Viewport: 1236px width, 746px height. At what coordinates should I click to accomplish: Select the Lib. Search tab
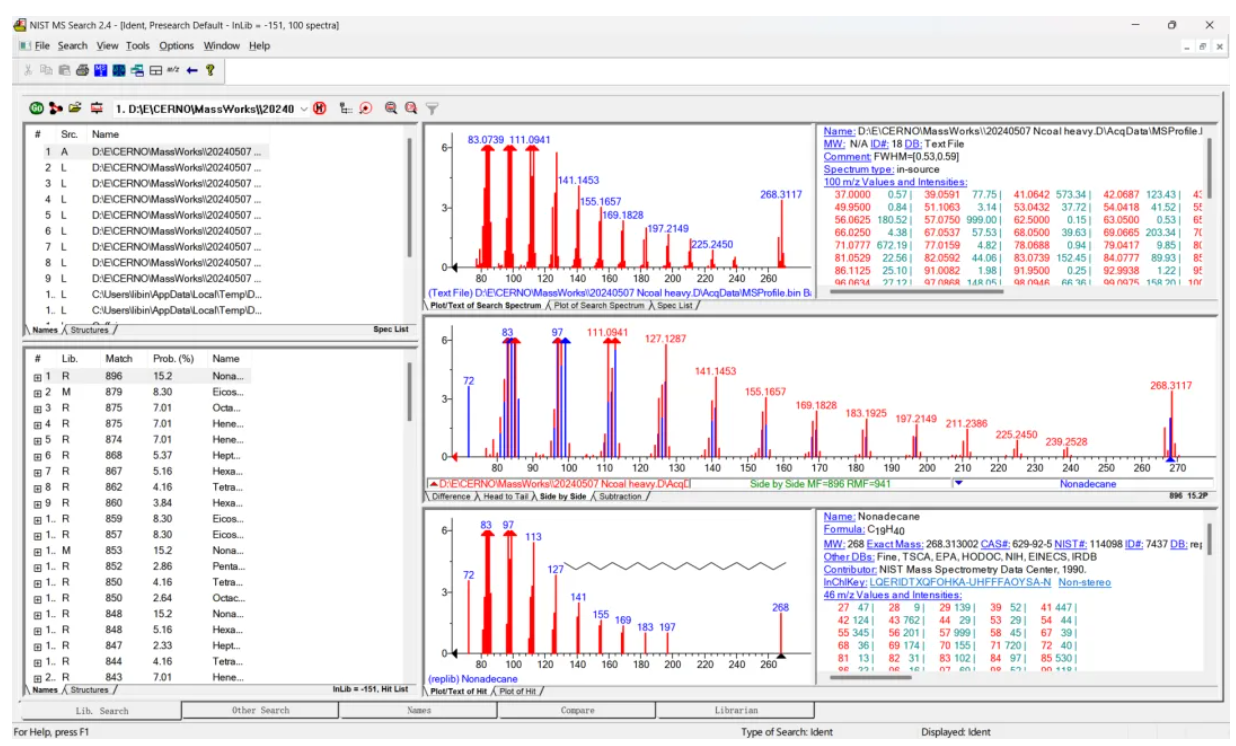pyautogui.click(x=102, y=710)
